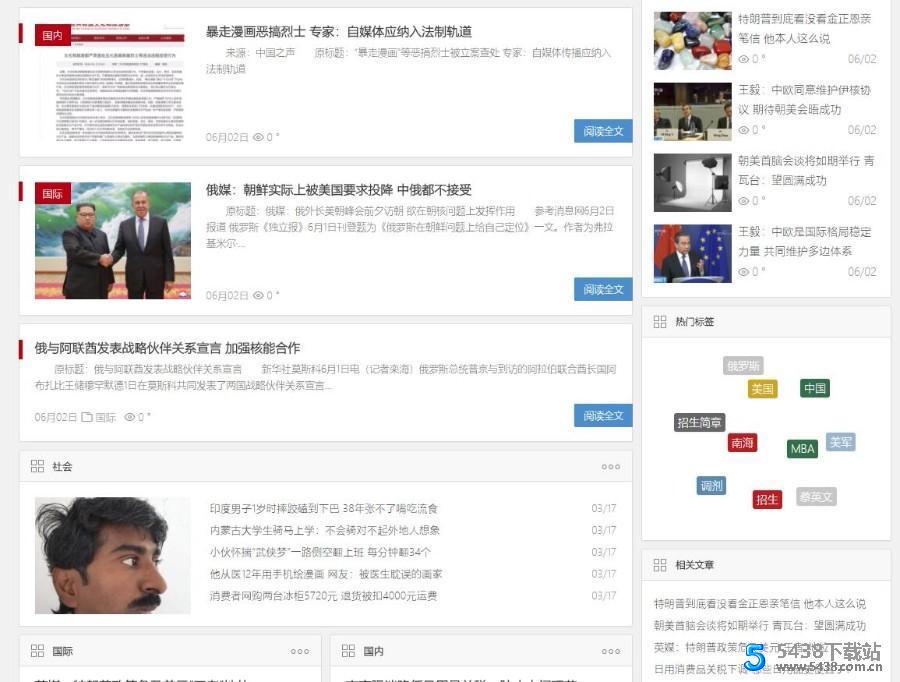Click the grid icon beside 热门标签 heading

659,322
